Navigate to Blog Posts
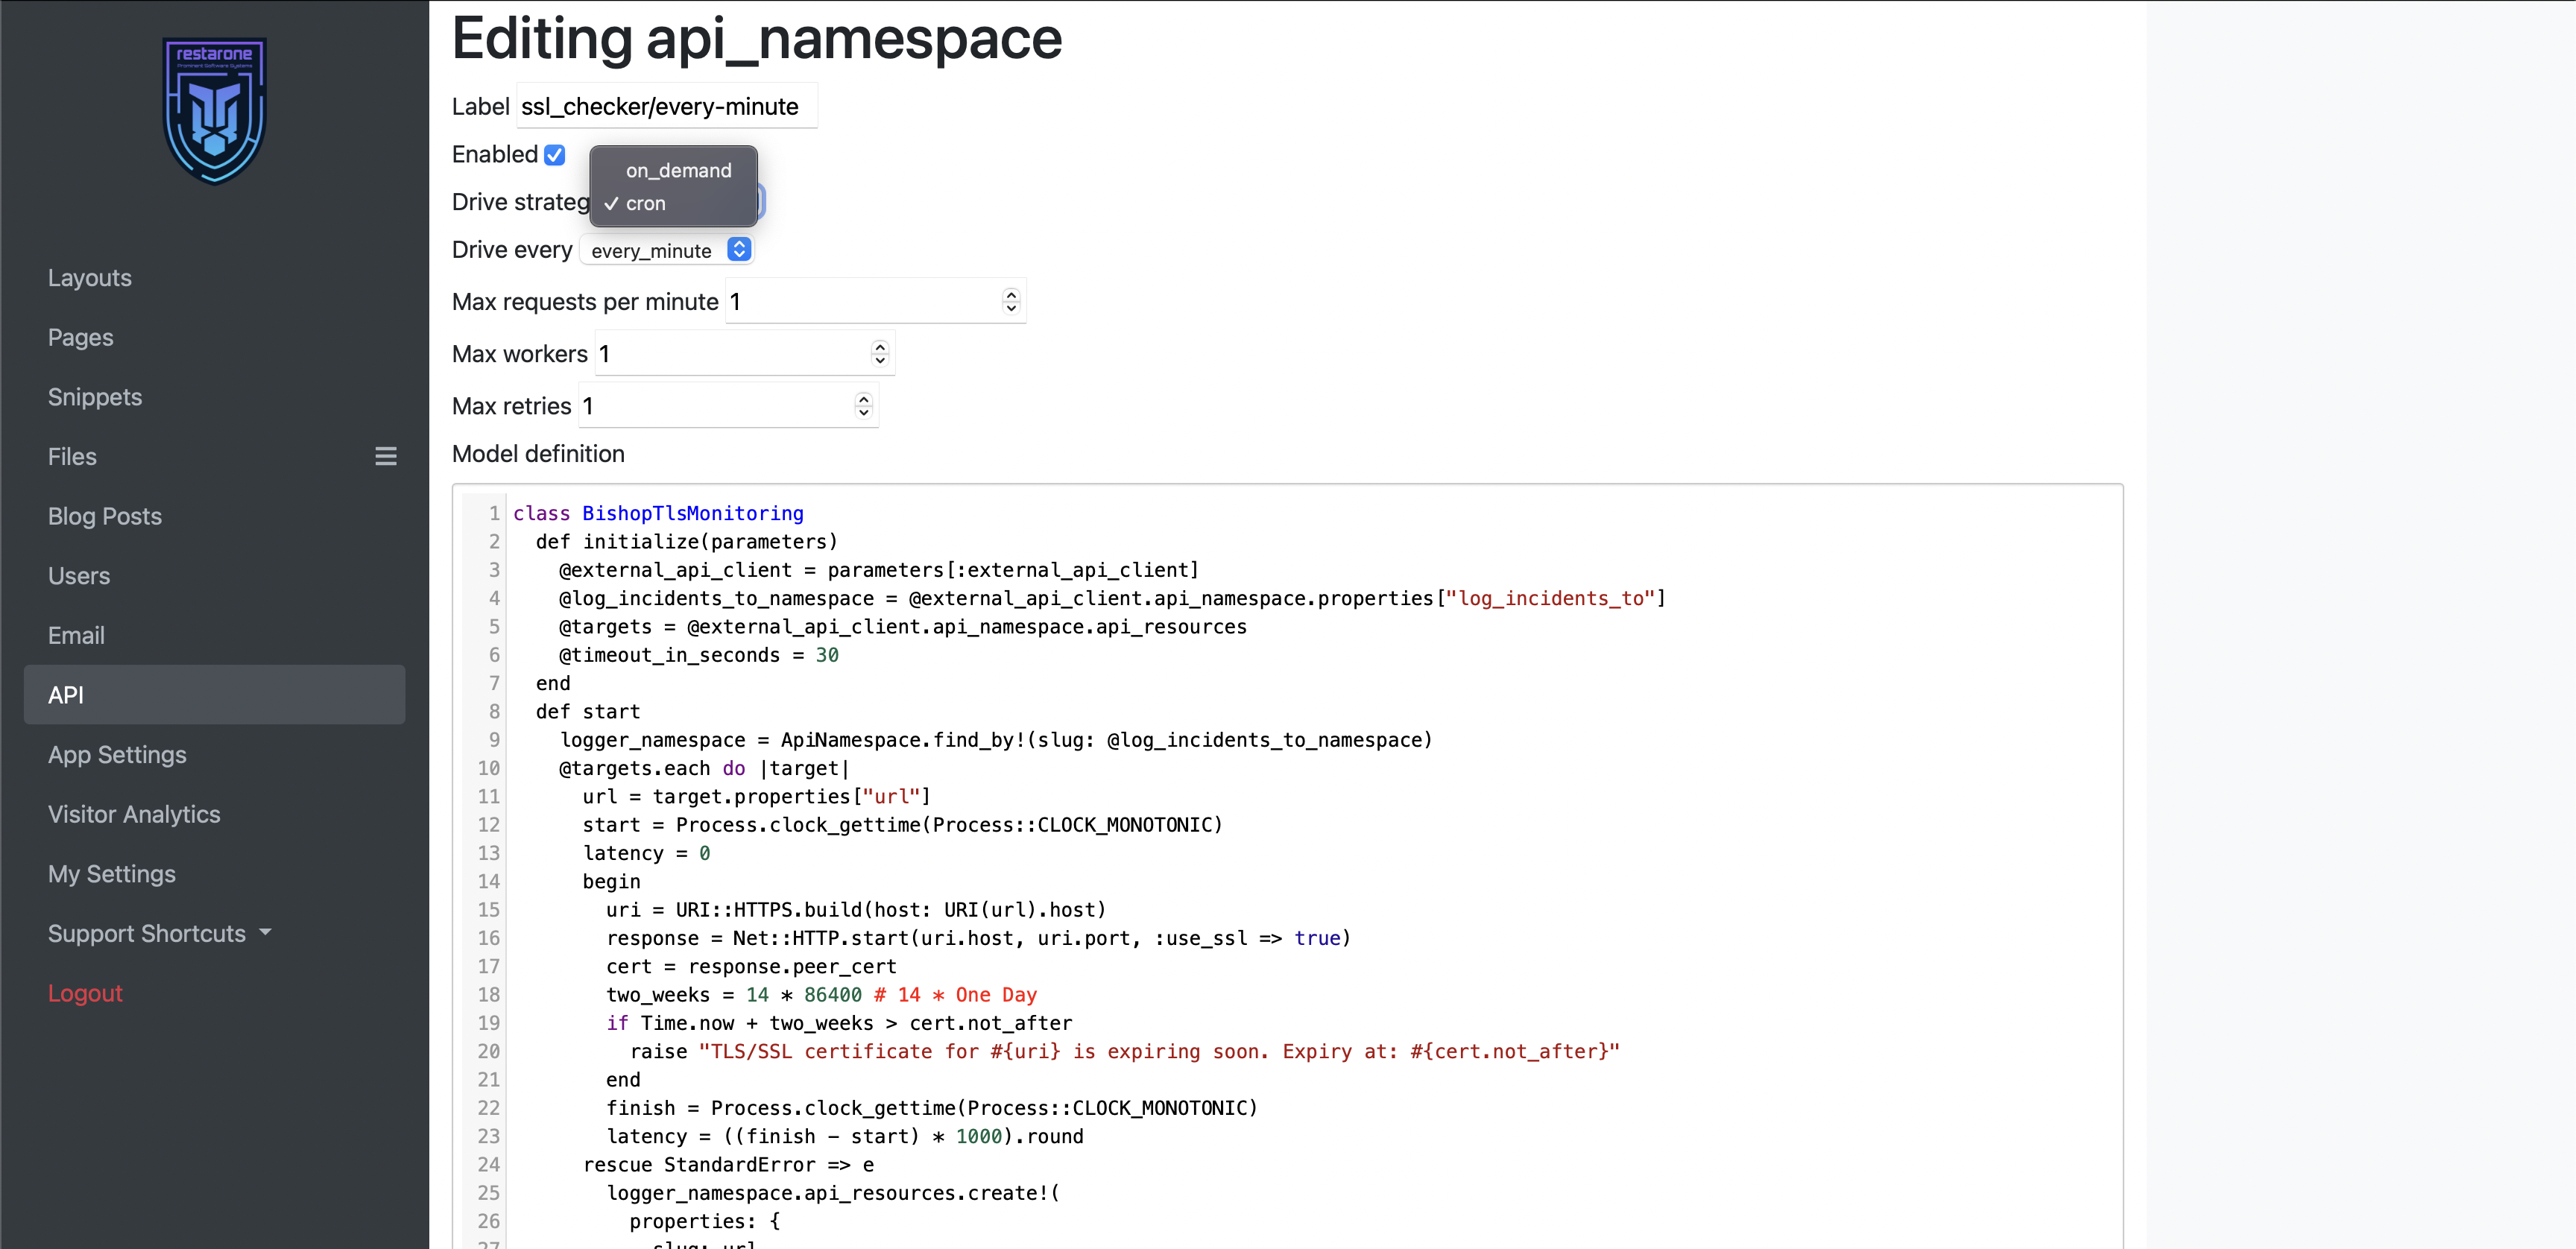The height and width of the screenshot is (1249, 2576). (x=104, y=516)
